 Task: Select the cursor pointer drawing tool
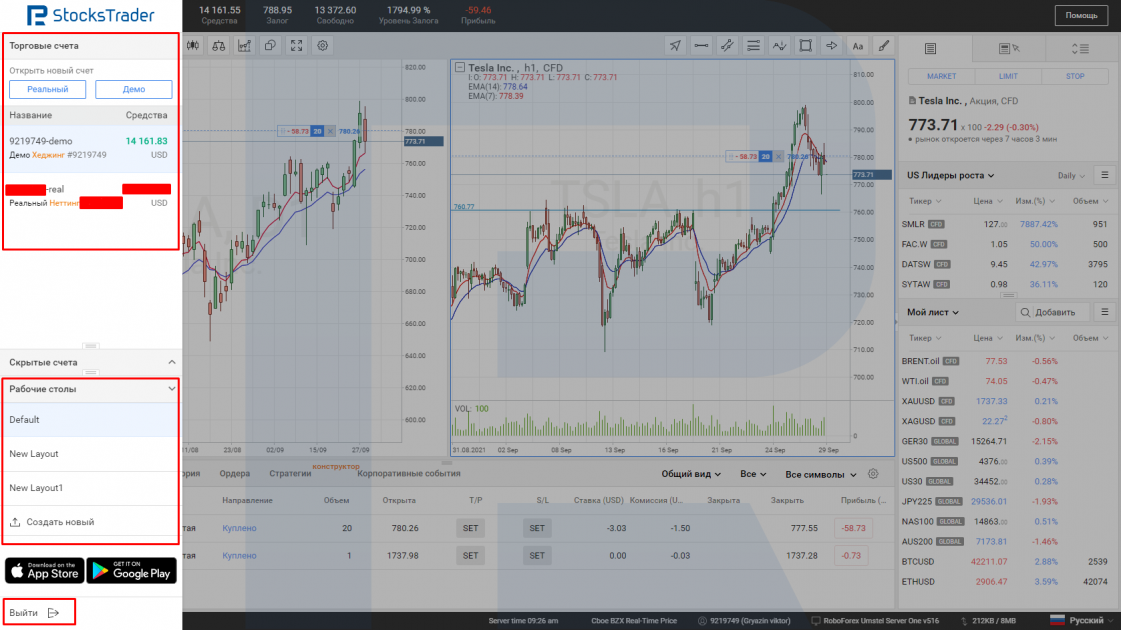coord(675,46)
